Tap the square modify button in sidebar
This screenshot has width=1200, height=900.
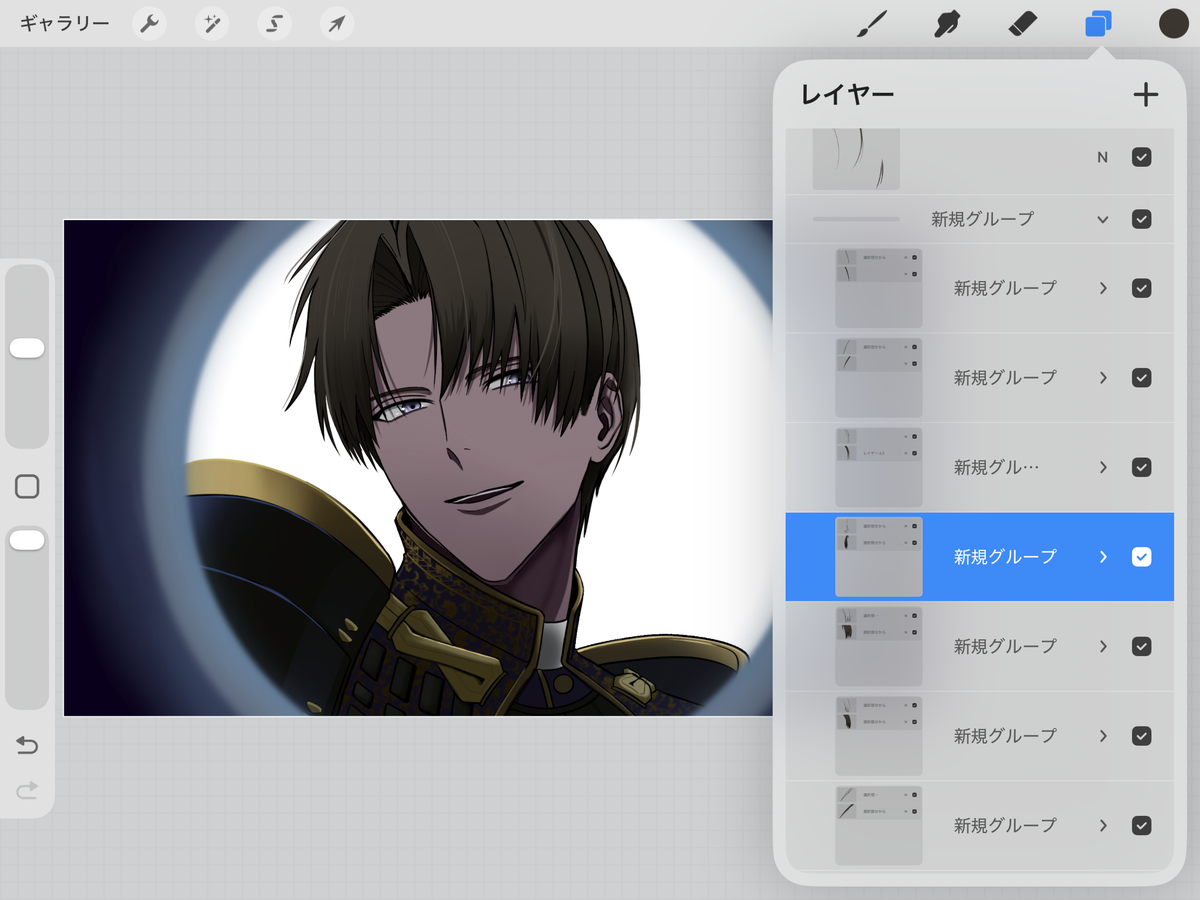(x=27, y=487)
